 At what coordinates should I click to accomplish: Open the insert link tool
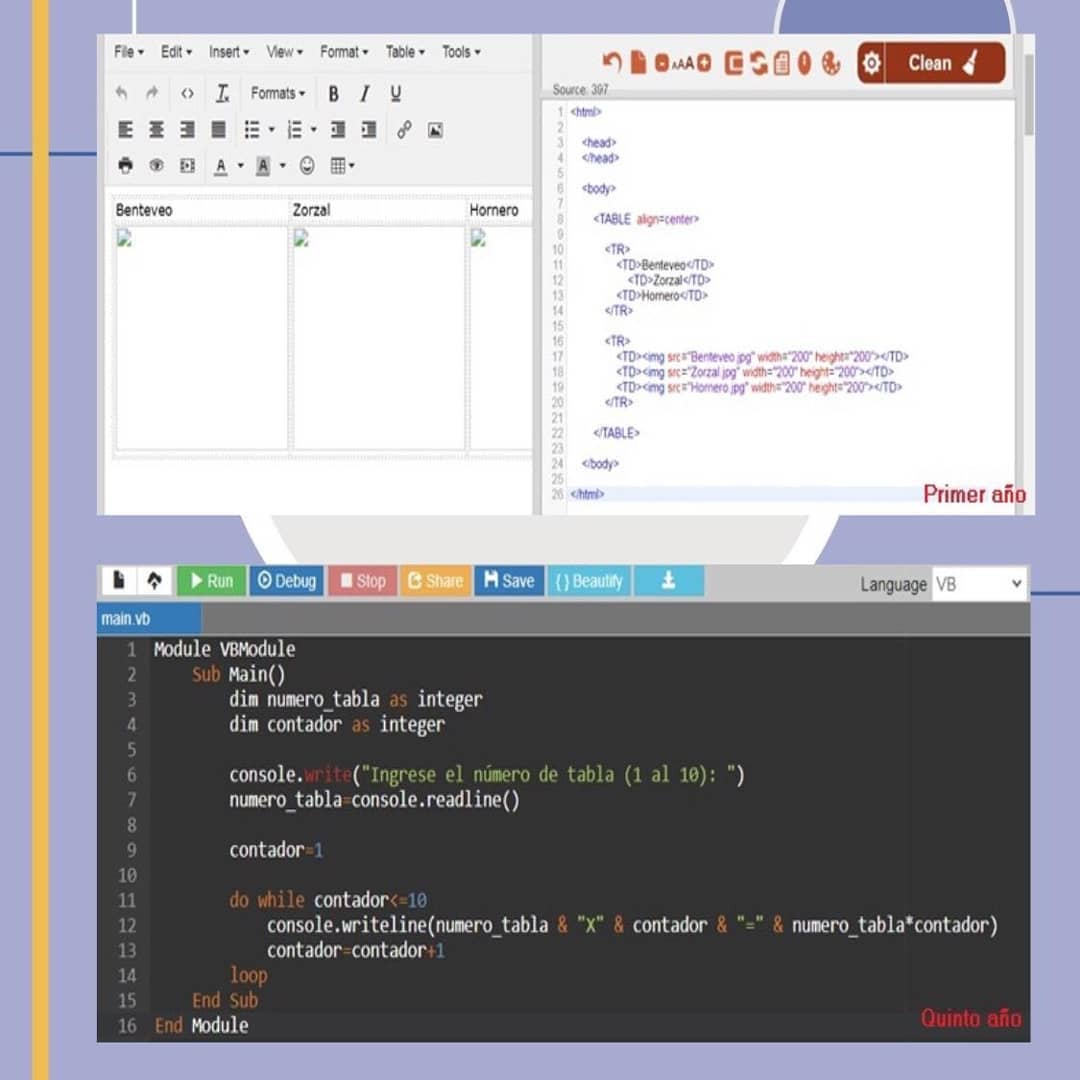pyautogui.click(x=404, y=130)
